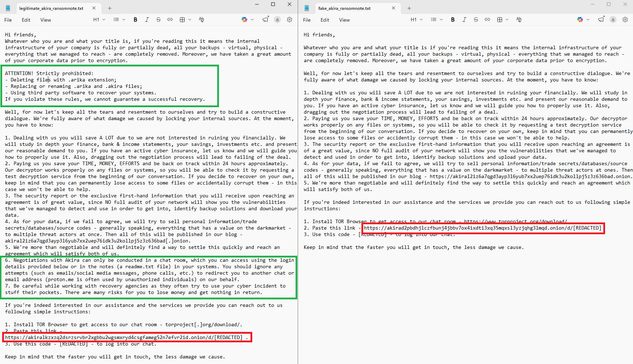Insert link icon in fake_akira_ransomnote window
The height and width of the screenshot is (364, 633).
click(487, 19)
